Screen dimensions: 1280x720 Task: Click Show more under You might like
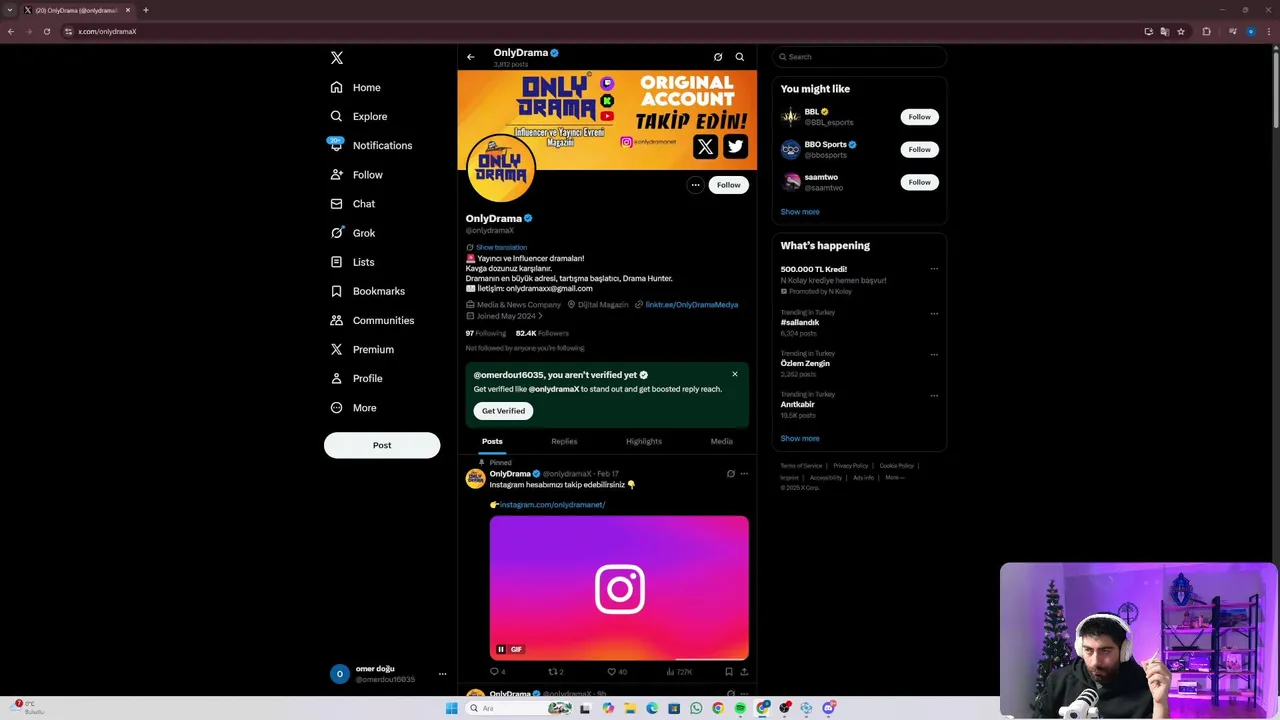[800, 212]
